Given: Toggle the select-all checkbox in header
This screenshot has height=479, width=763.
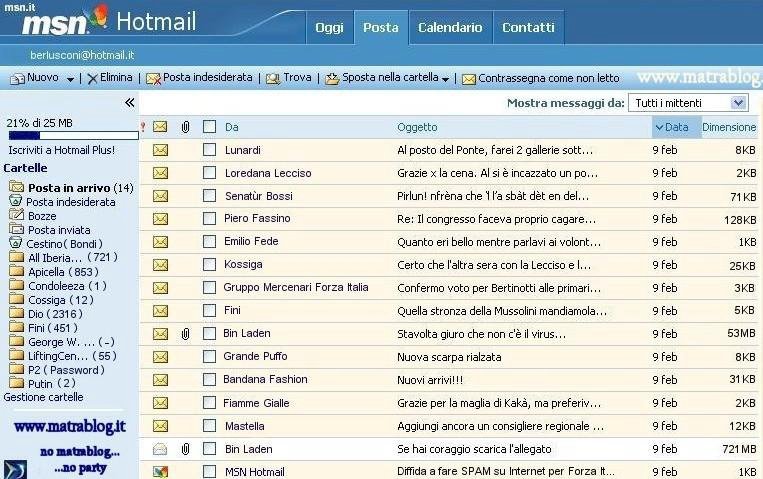Looking at the screenshot, I should click(x=209, y=127).
